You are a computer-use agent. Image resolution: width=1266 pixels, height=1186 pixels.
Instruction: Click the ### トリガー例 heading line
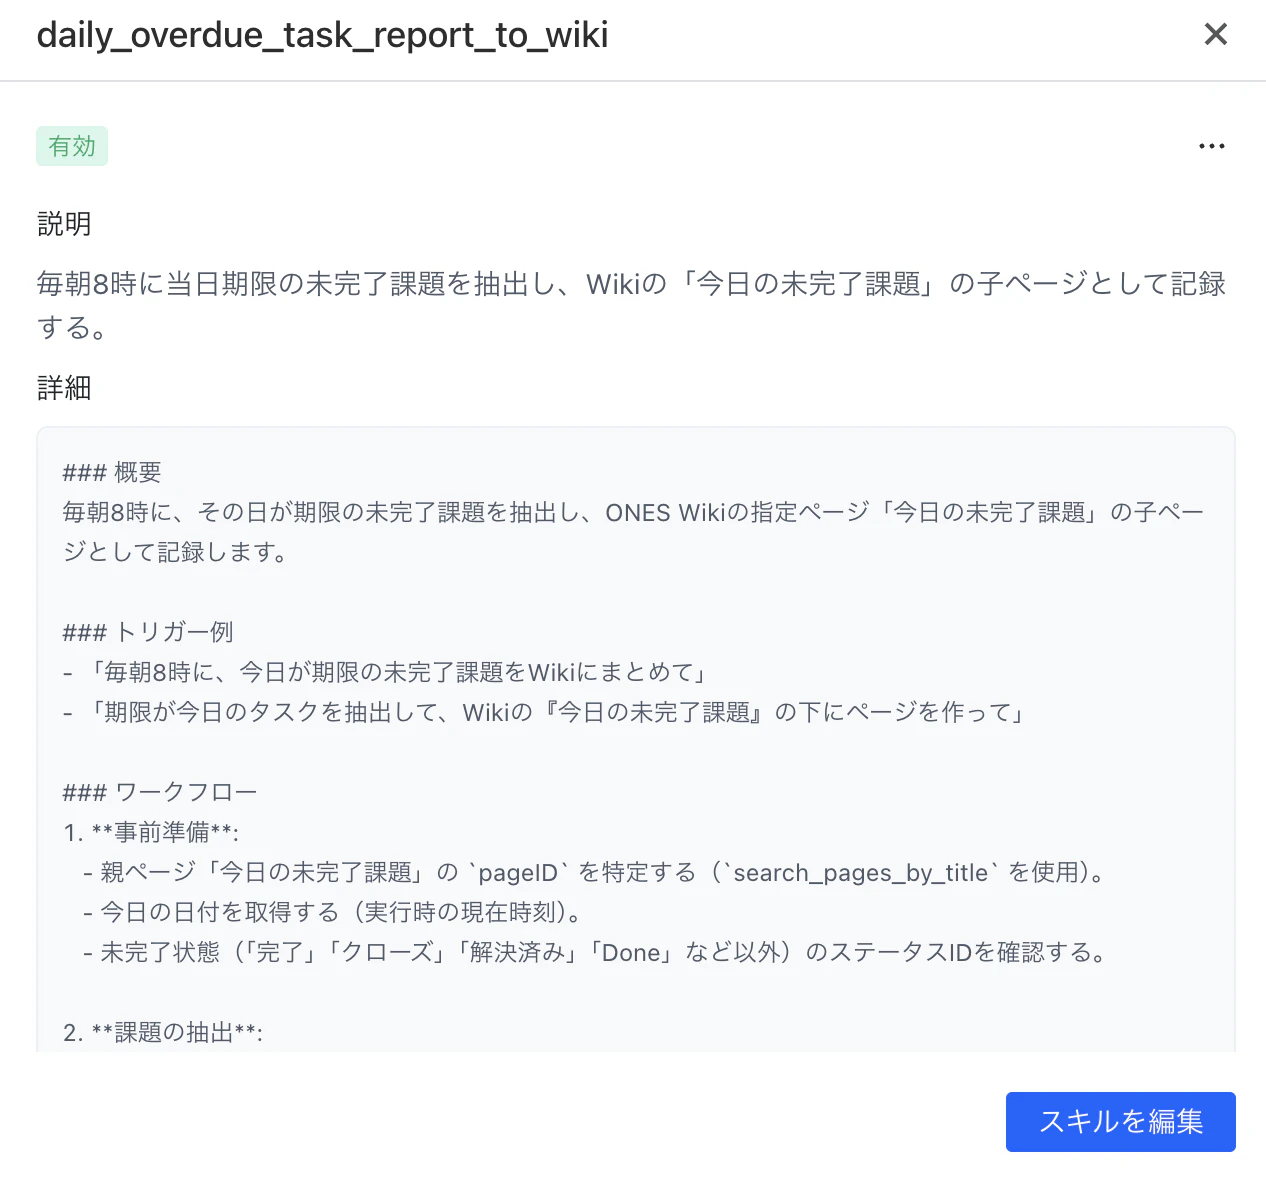[x=148, y=632]
